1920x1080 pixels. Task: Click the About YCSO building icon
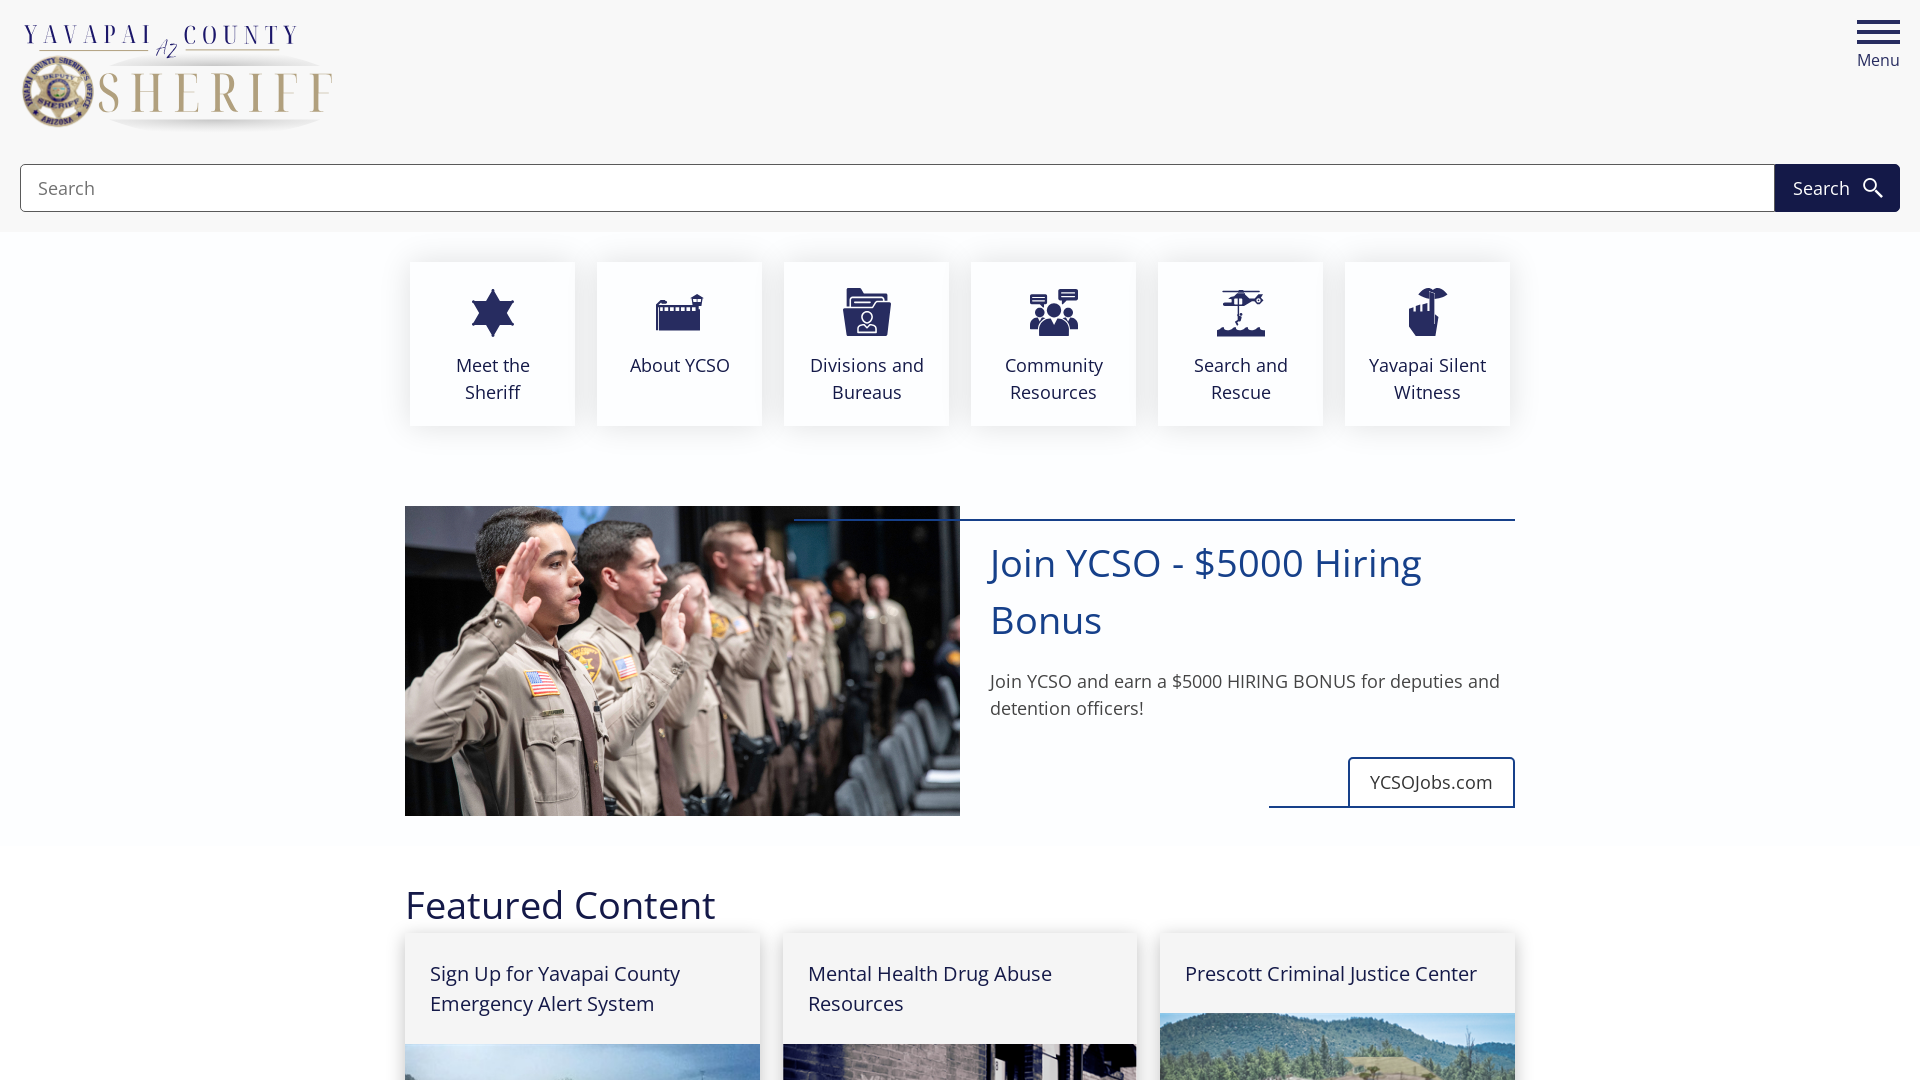(680, 313)
